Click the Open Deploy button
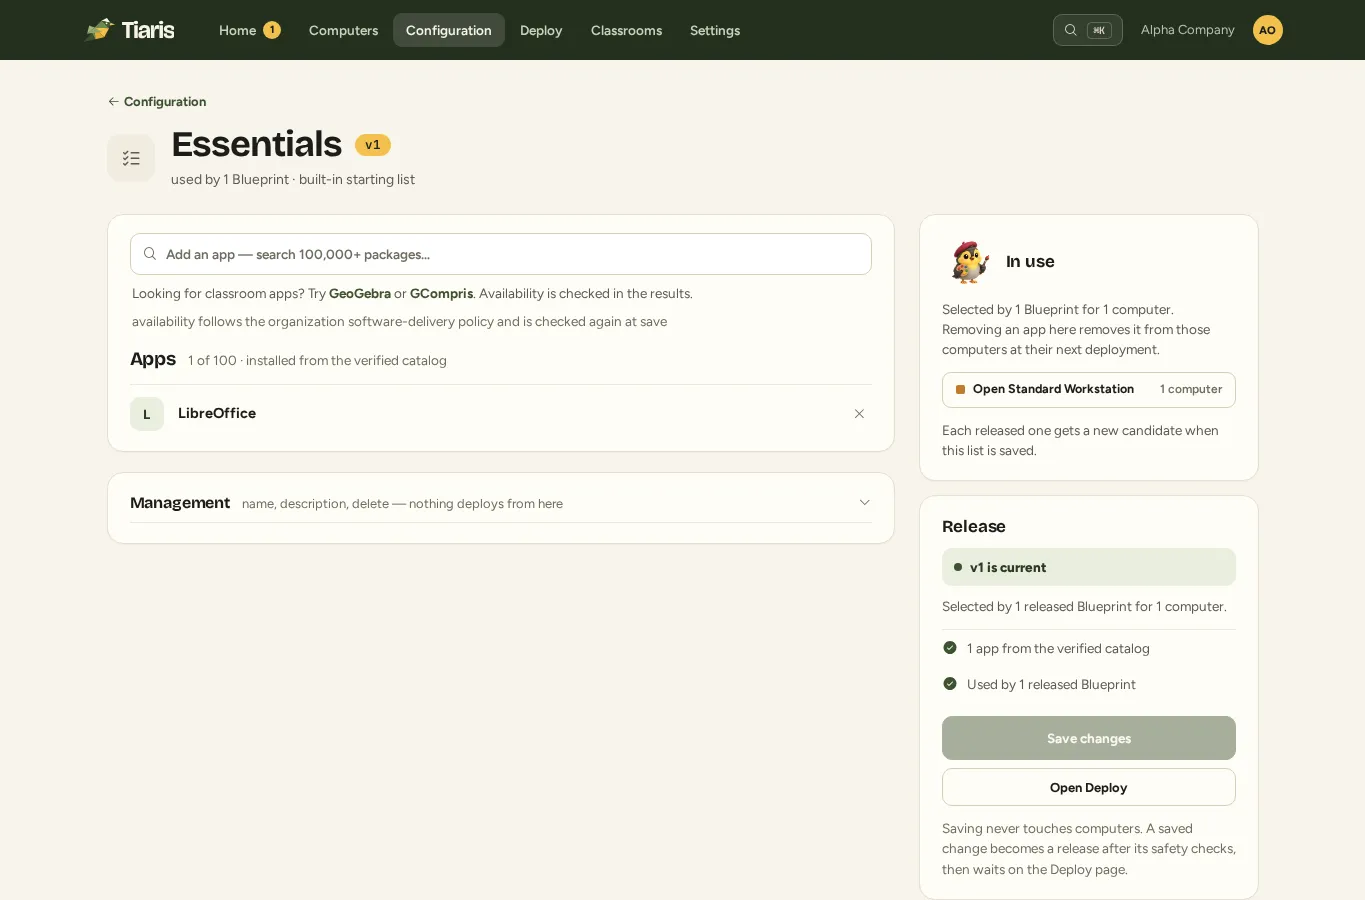The height and width of the screenshot is (900, 1365). pos(1089,787)
